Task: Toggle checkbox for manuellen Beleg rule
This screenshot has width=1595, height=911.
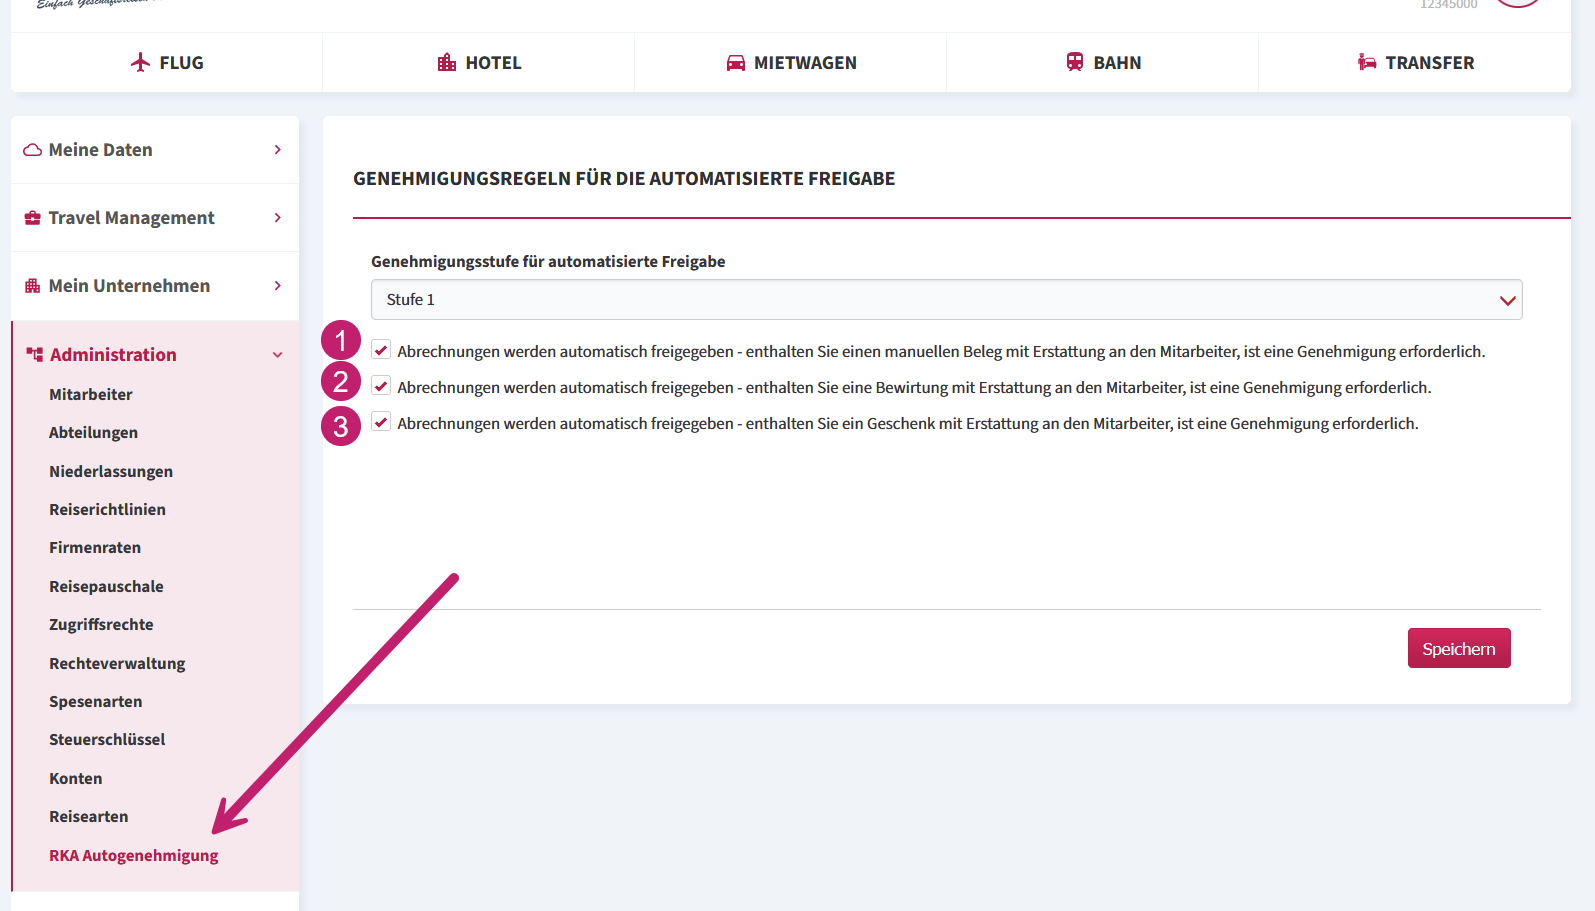Action: pos(381,350)
